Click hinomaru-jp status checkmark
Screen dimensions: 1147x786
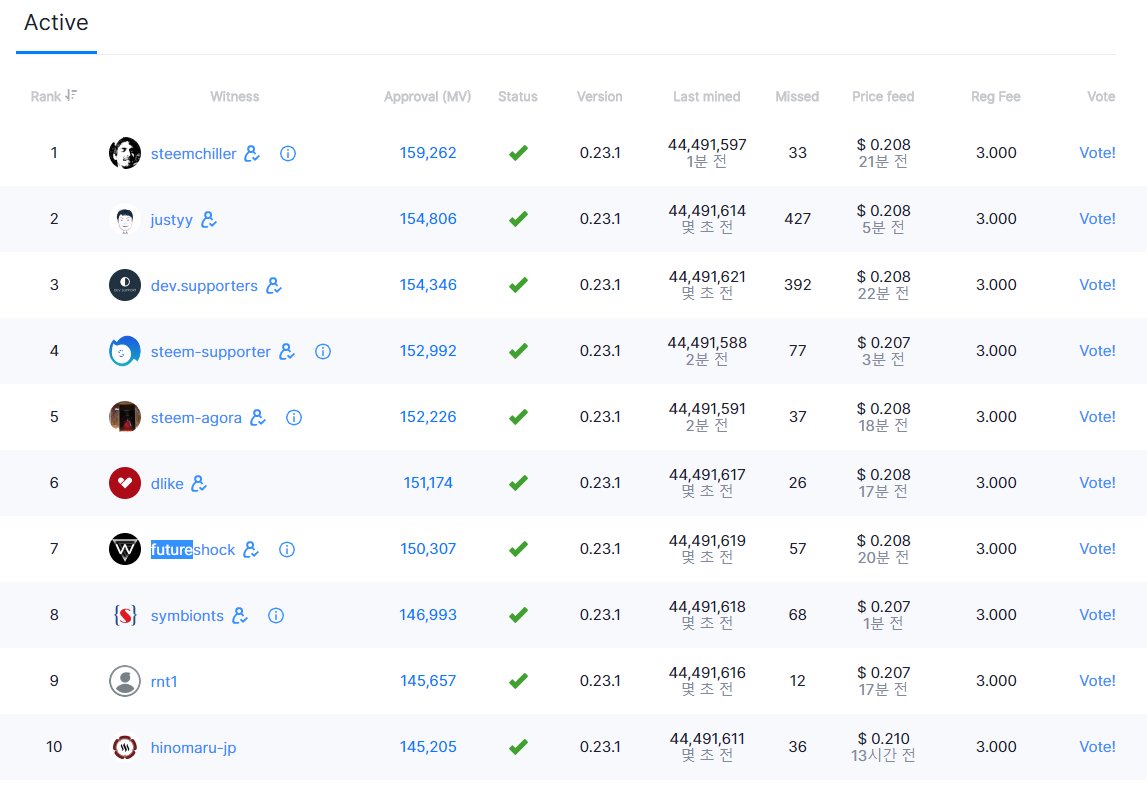[519, 746]
